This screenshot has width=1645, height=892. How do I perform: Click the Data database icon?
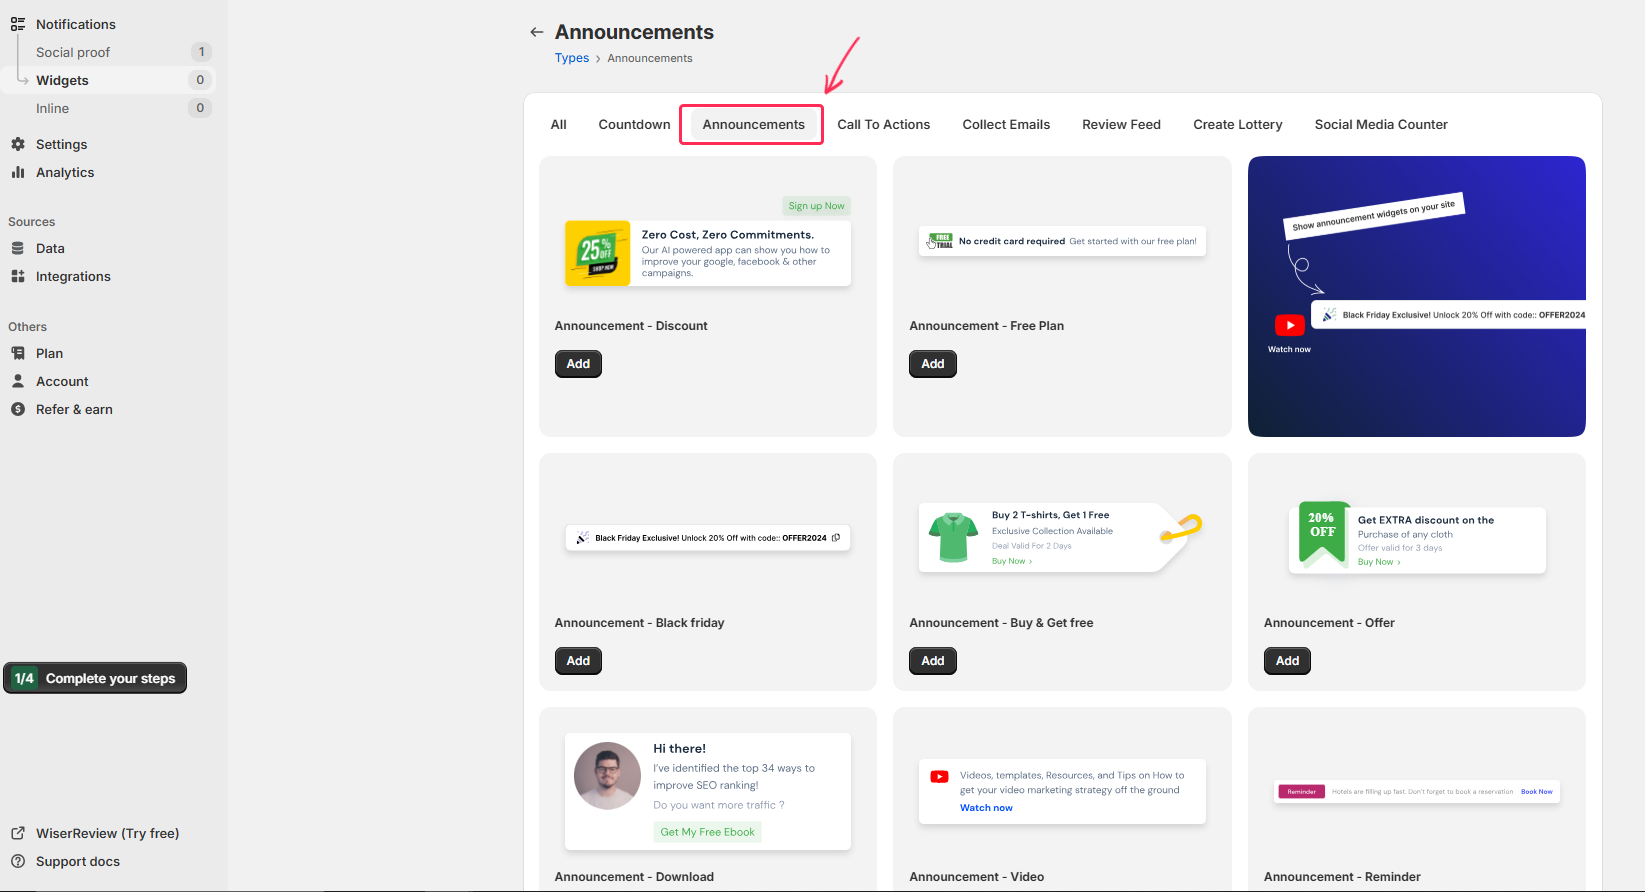(x=18, y=248)
